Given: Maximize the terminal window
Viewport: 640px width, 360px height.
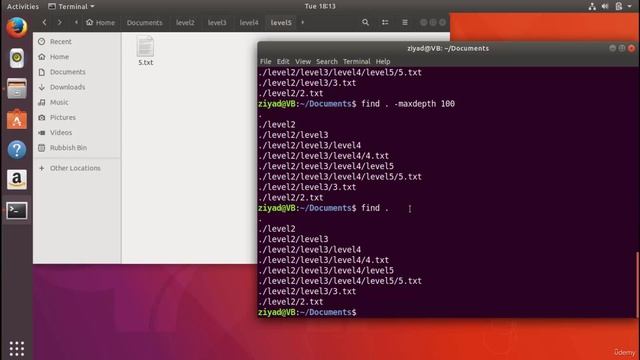Looking at the screenshot, I should (622, 48).
